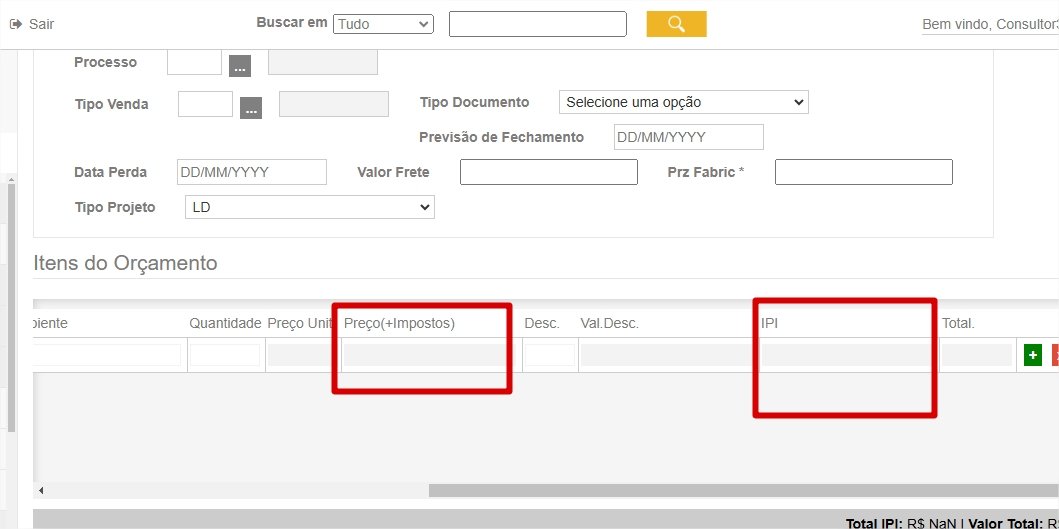Click the Sair logout icon
This screenshot has width=1059, height=529.
click(16, 24)
